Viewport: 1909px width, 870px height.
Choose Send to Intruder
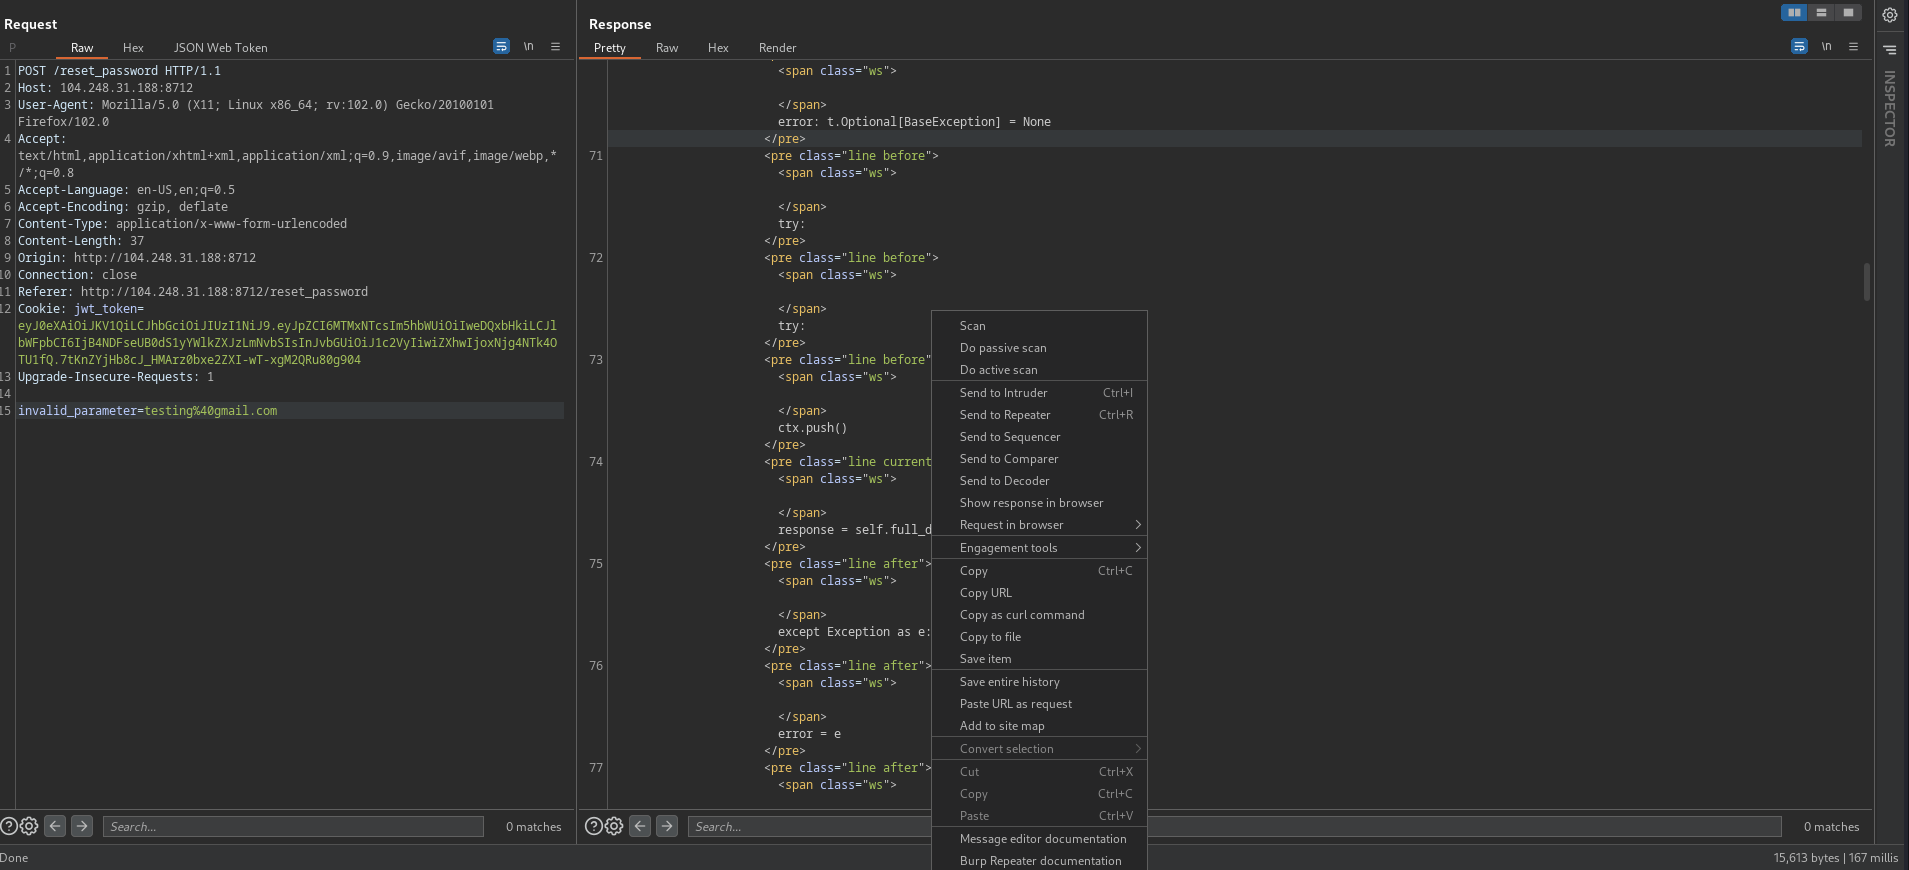point(1039,393)
